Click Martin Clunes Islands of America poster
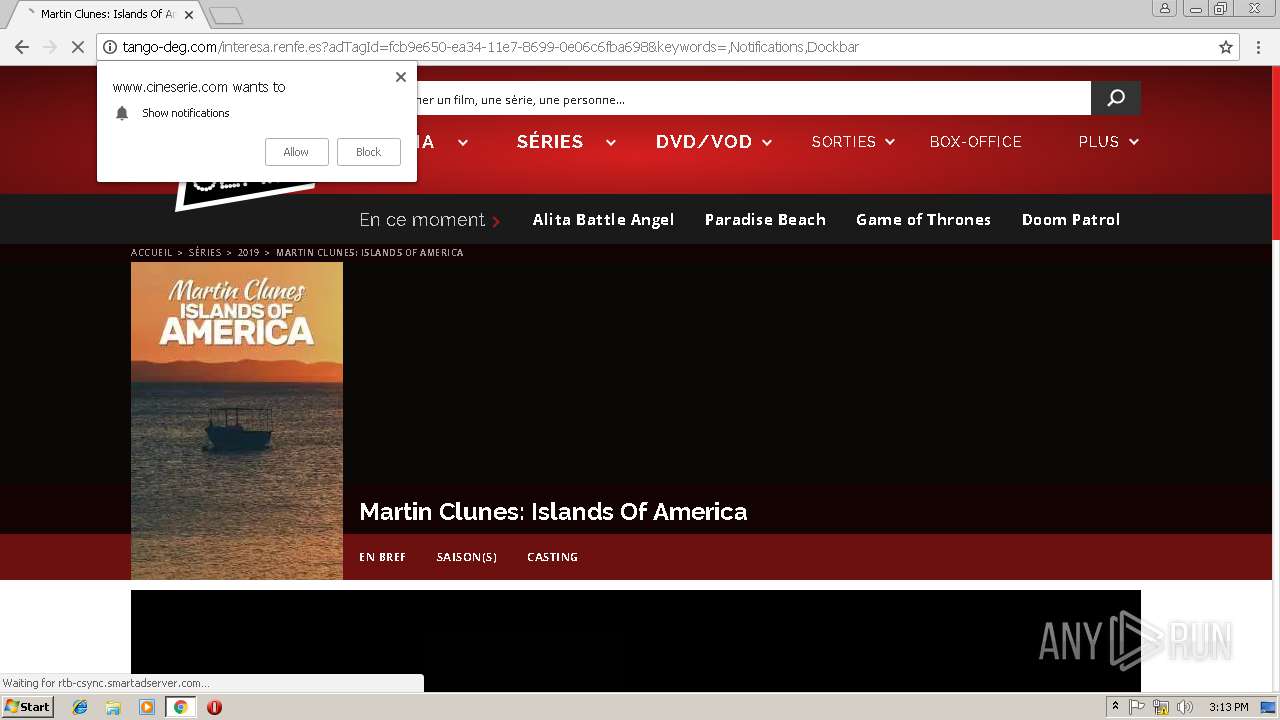This screenshot has height=720, width=1280. coord(237,421)
